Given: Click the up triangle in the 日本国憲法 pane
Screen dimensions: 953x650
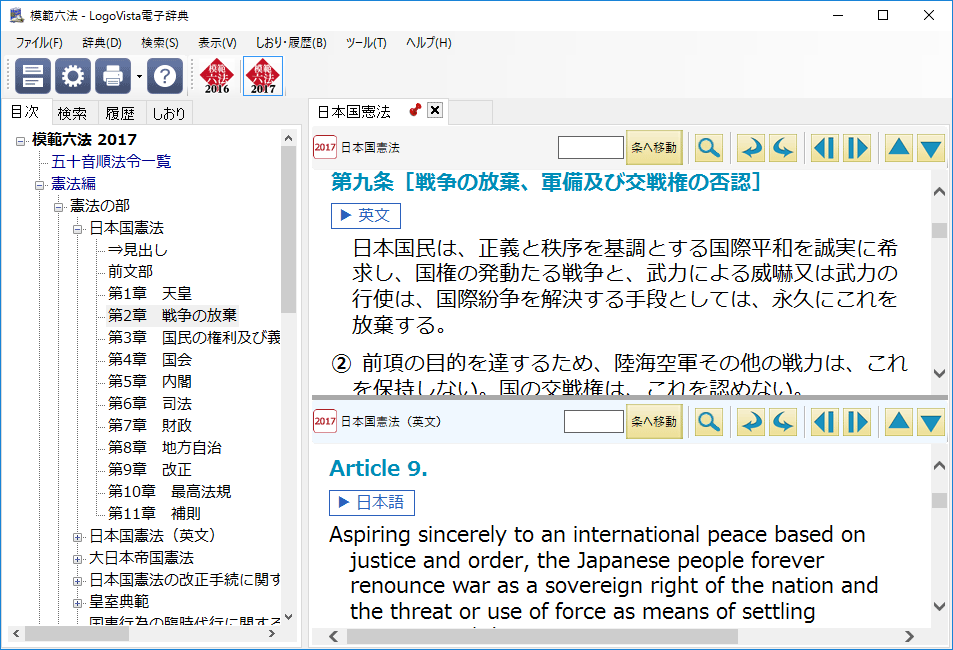Looking at the screenshot, I should click(899, 148).
